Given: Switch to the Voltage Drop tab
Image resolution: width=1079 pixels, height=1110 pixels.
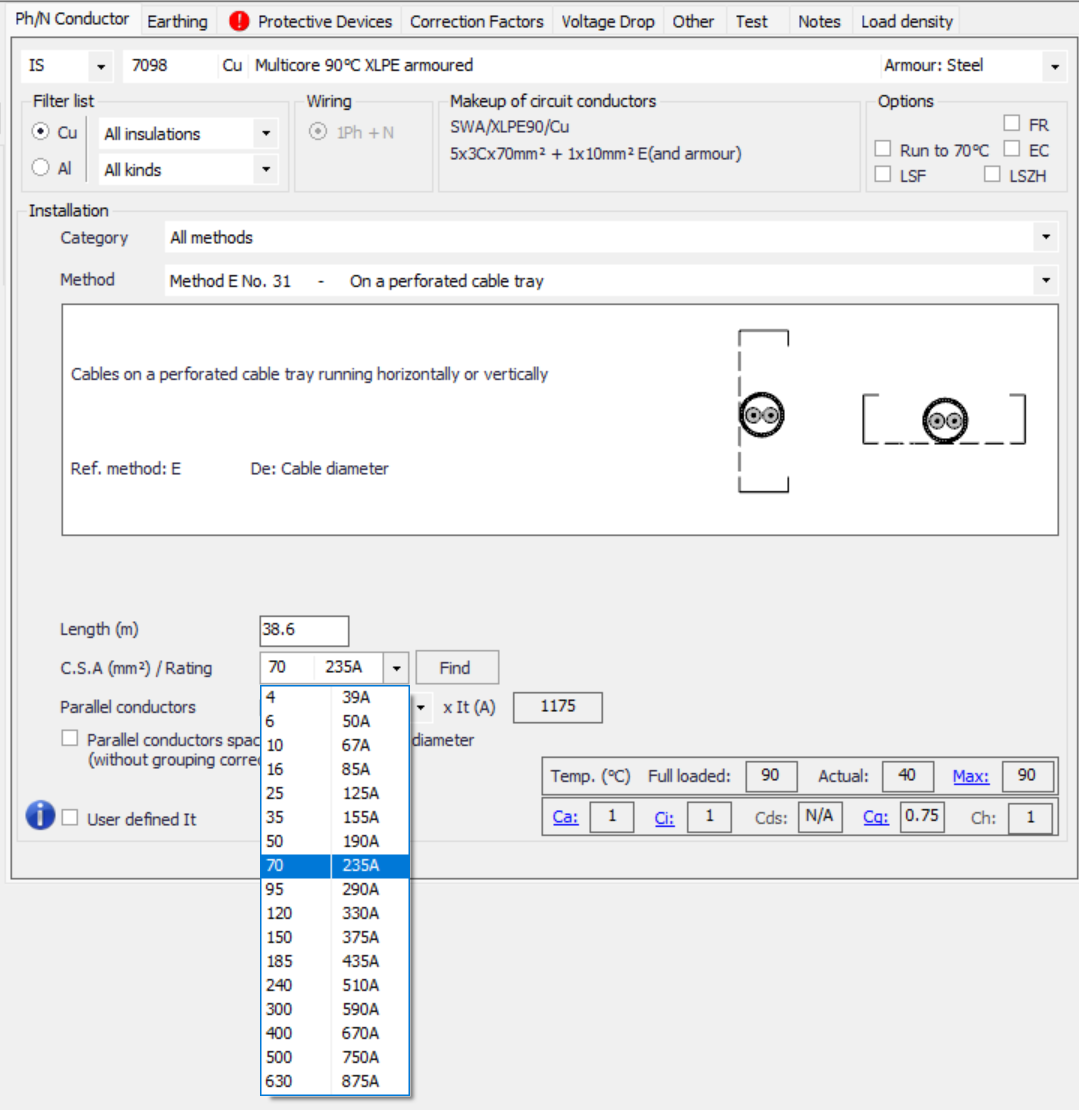Looking at the screenshot, I should (607, 21).
